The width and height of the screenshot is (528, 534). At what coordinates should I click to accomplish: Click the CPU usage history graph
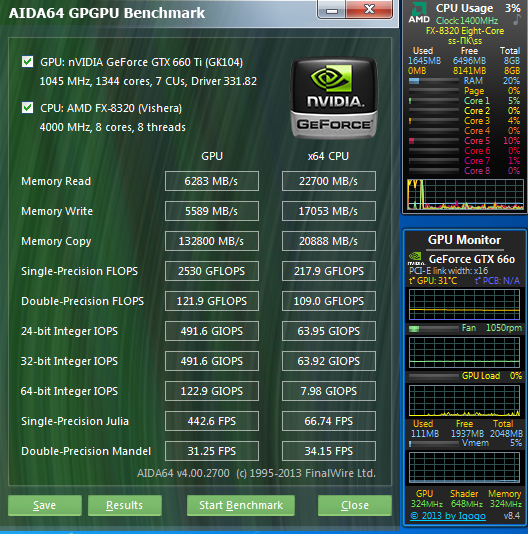(465, 194)
